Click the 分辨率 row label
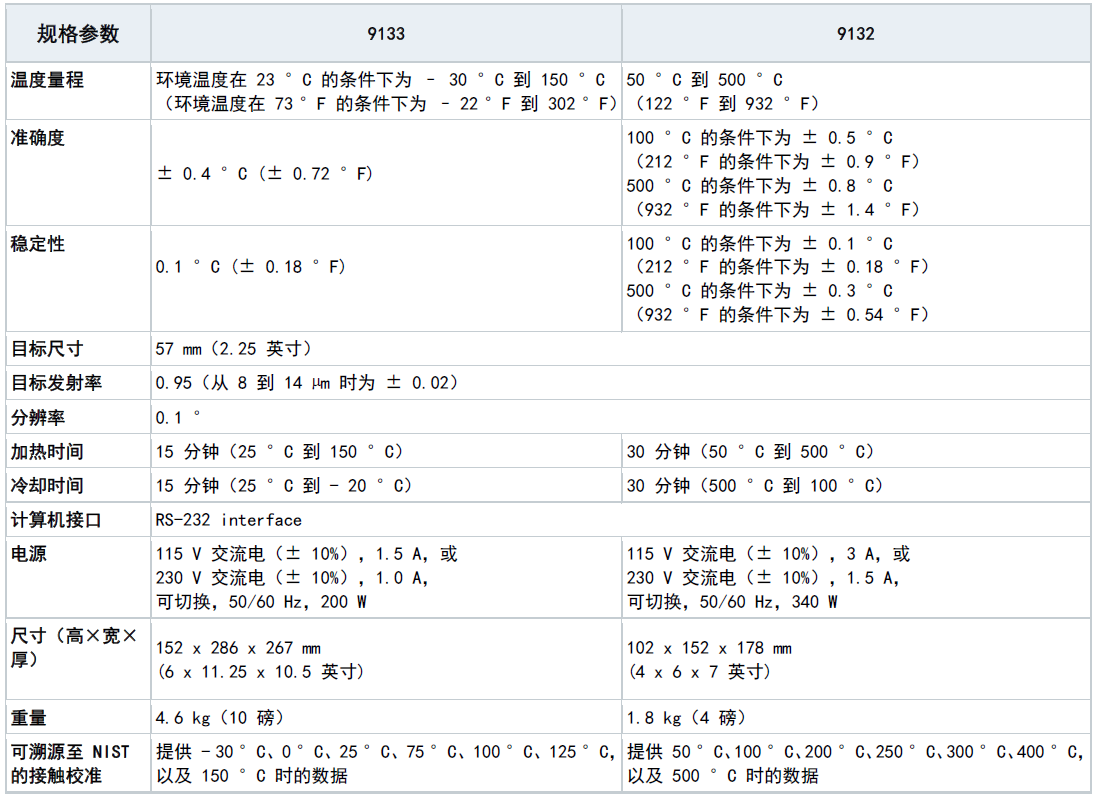Screen dimensions: 1100x797 (38, 417)
